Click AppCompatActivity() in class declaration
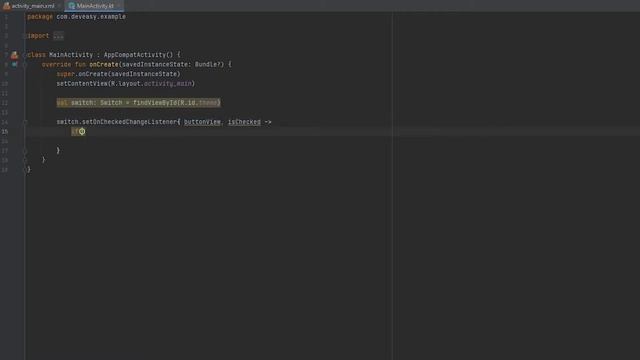640x360 pixels. pyautogui.click(x=138, y=55)
